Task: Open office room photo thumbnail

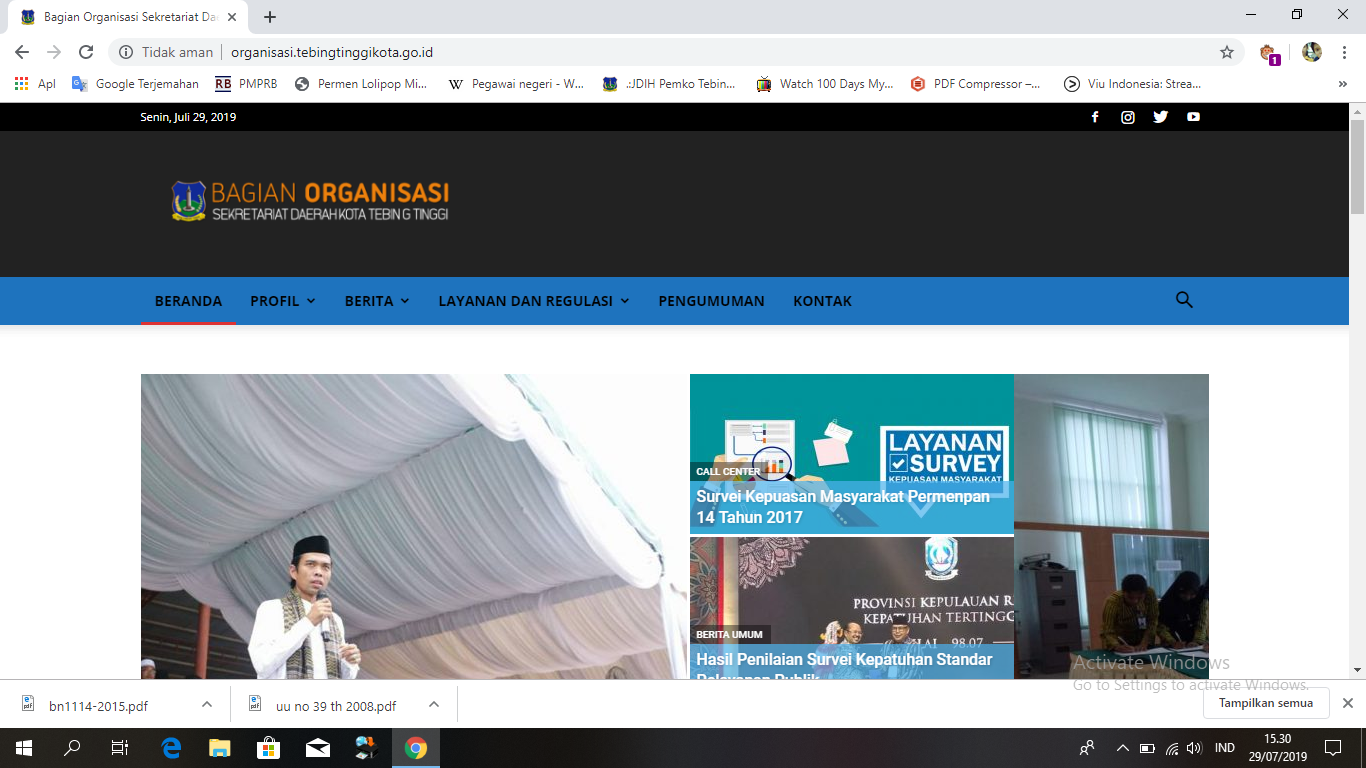Action: 1111,527
